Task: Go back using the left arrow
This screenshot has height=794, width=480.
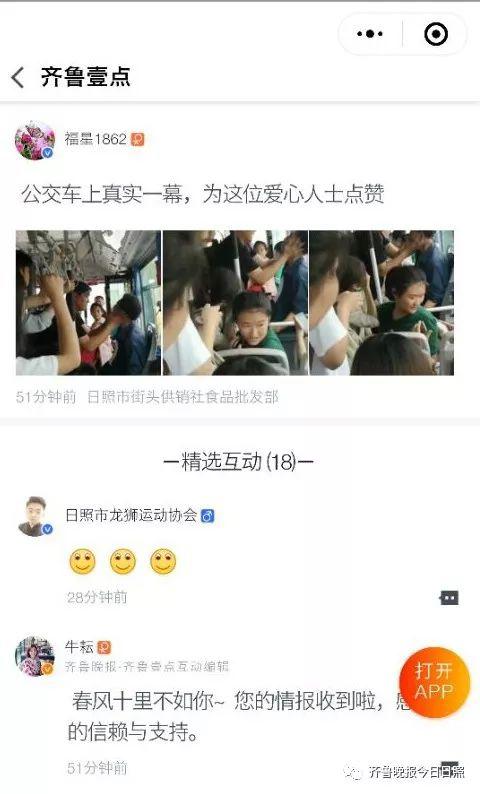Action: coord(18,77)
